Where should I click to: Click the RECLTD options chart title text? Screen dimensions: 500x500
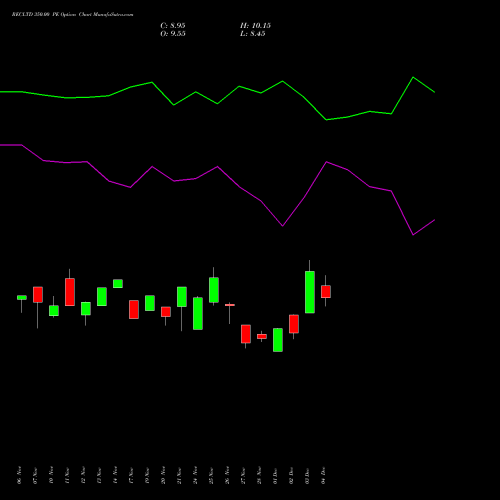tap(72, 15)
